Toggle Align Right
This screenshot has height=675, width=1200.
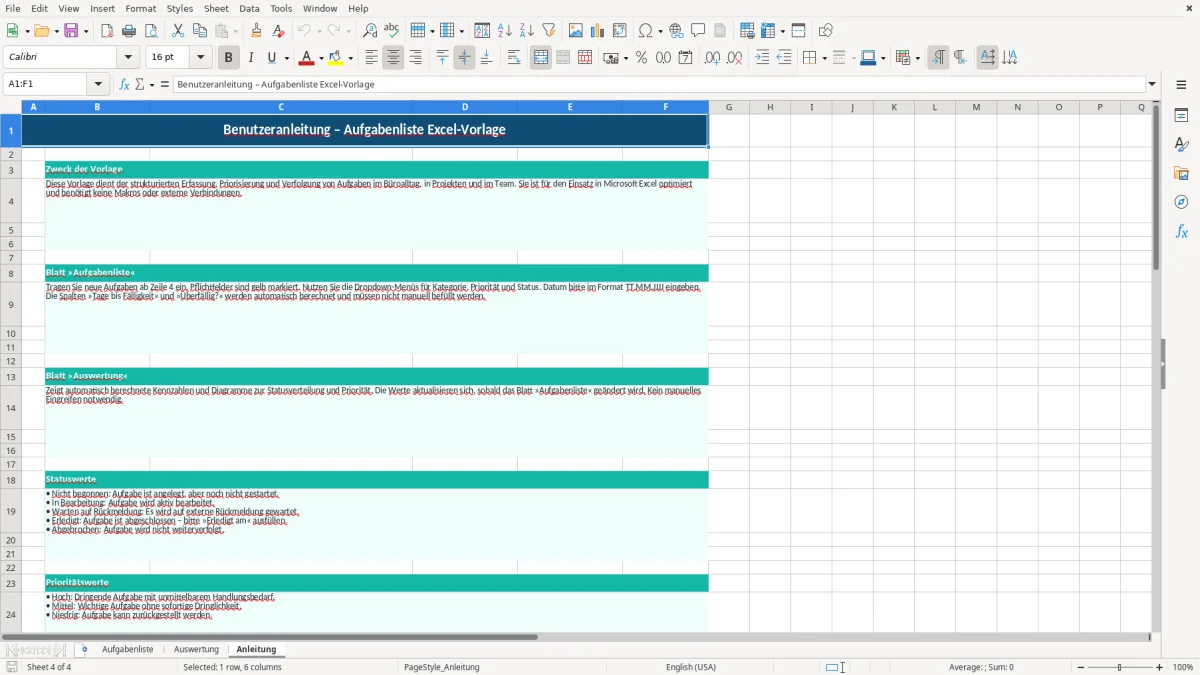click(x=415, y=58)
